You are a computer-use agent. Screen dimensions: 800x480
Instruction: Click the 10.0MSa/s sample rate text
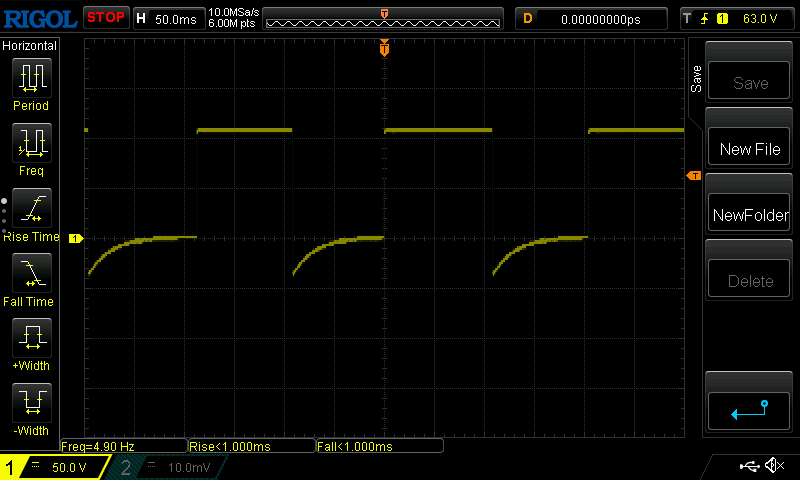pos(234,12)
